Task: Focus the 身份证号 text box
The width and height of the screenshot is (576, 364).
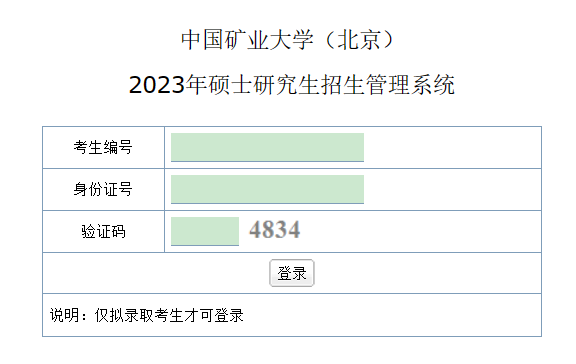Action: pyautogui.click(x=267, y=190)
